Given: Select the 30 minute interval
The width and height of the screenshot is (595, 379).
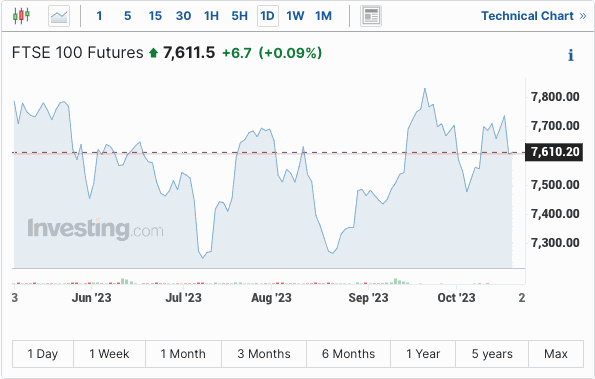Looking at the screenshot, I should (x=183, y=16).
